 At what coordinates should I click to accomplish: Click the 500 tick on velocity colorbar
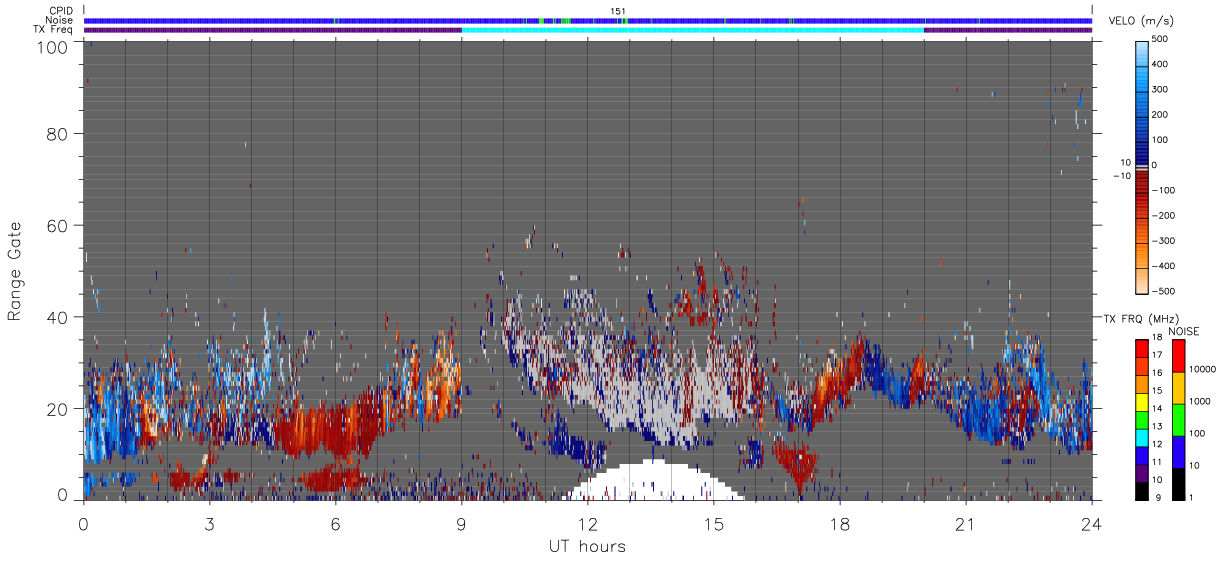(x=1160, y=39)
